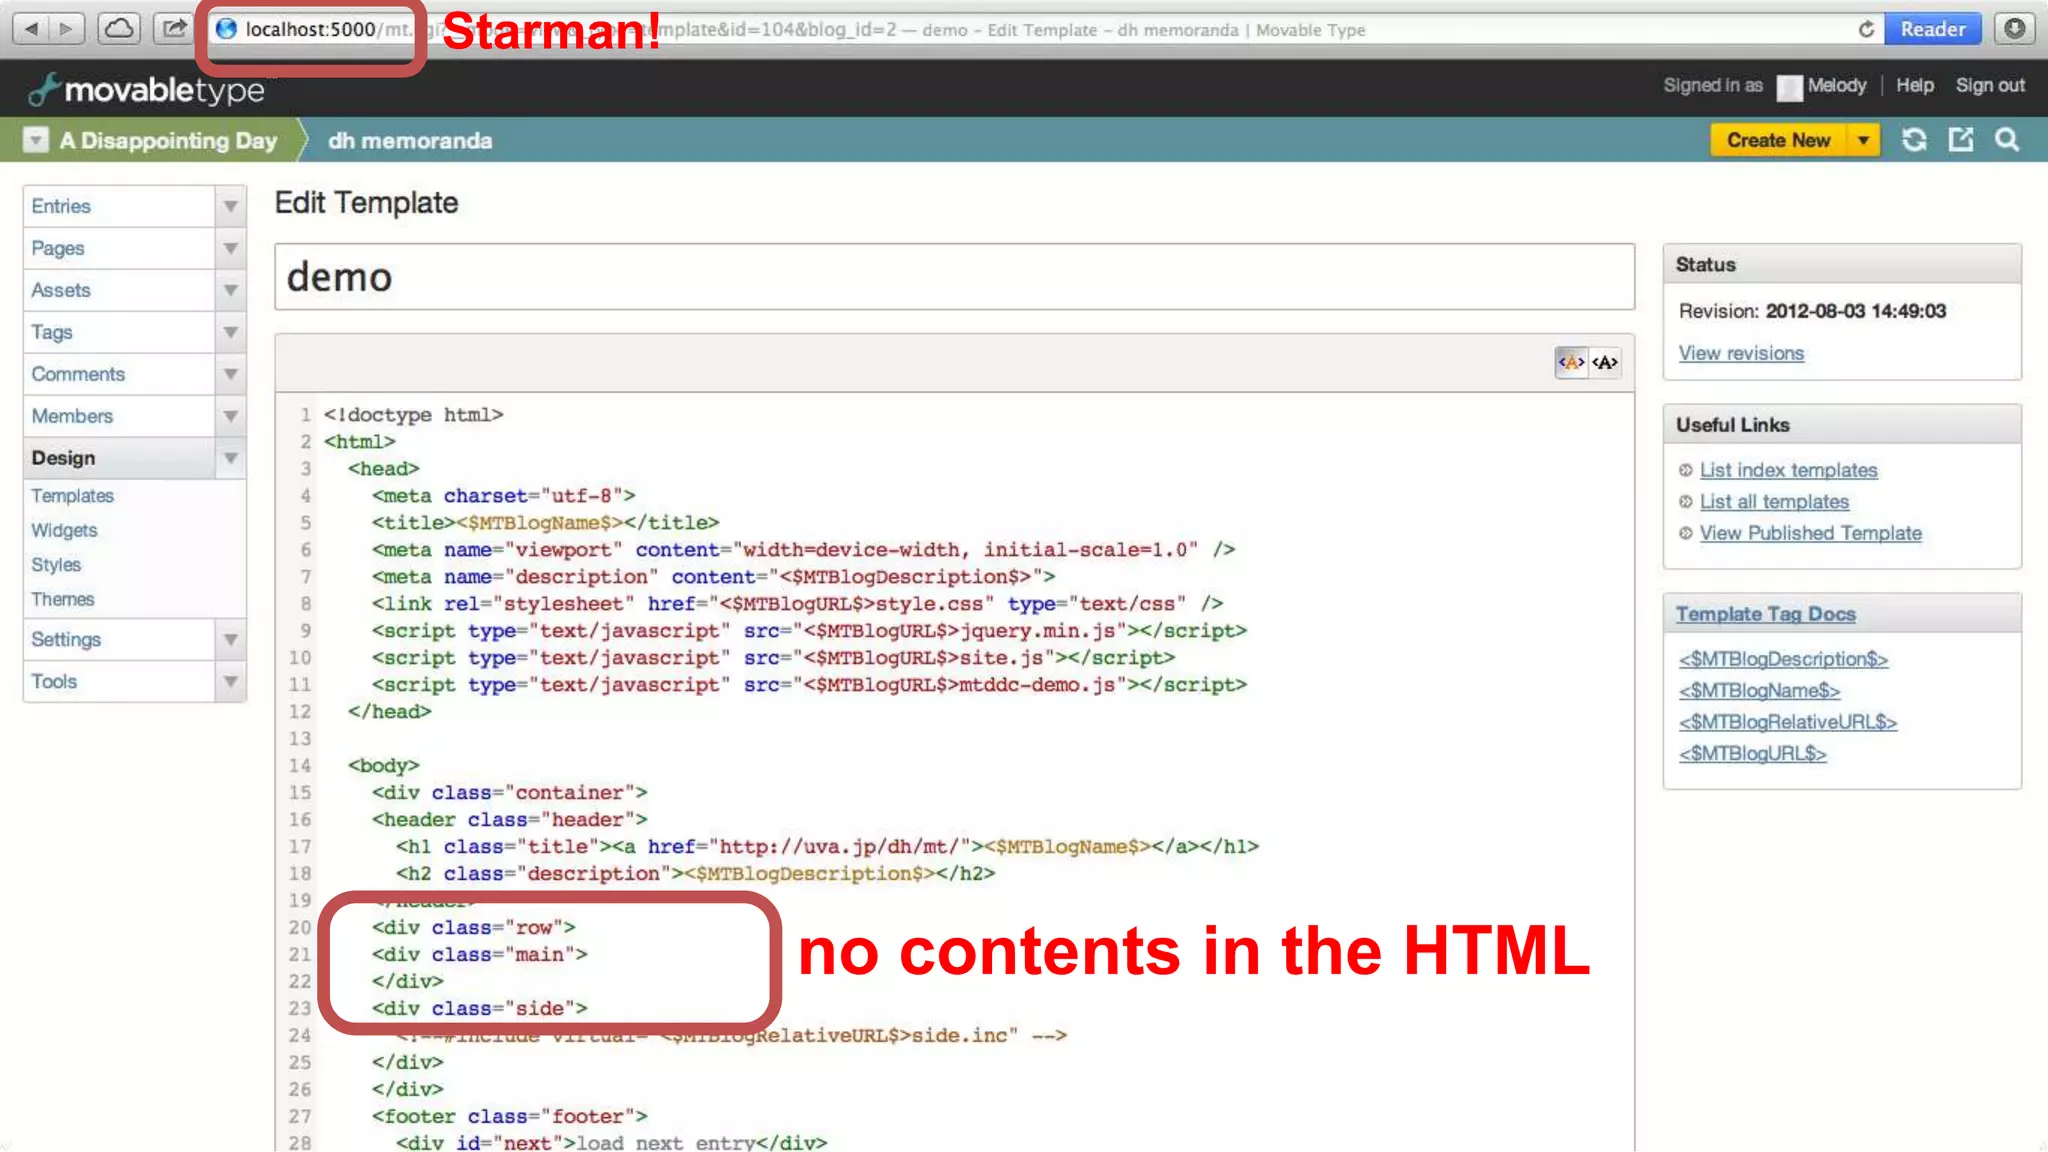Click the MTBlogDescription tag docs link
The image size is (2048, 1152).
pyautogui.click(x=1783, y=659)
